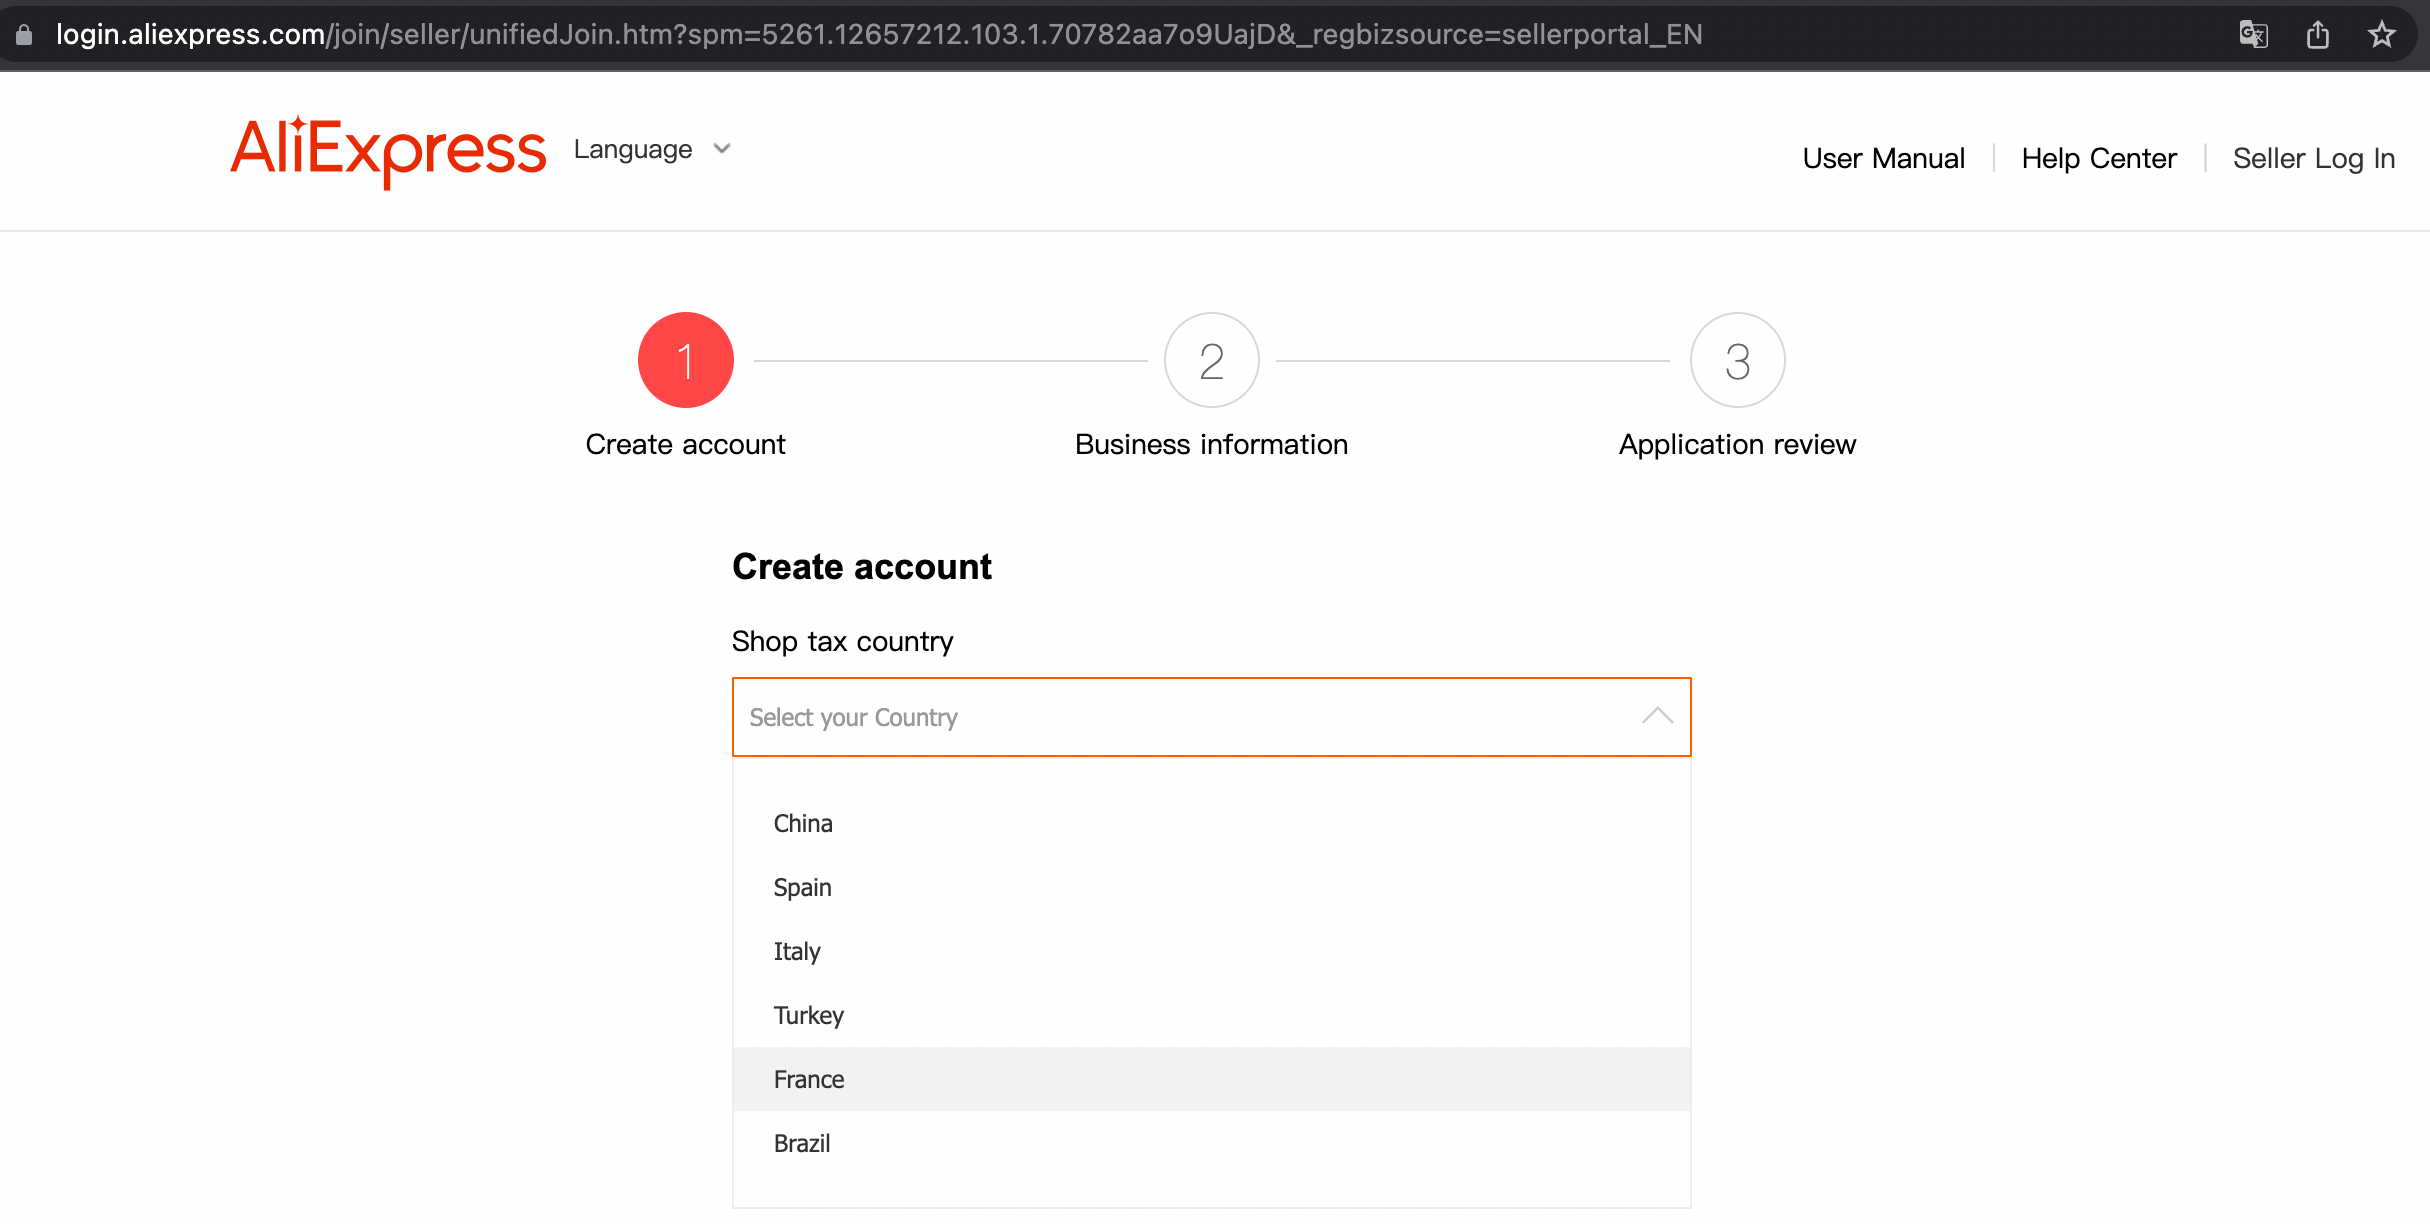Select China from the country list
Screen dimensions: 2430x1224
click(803, 823)
